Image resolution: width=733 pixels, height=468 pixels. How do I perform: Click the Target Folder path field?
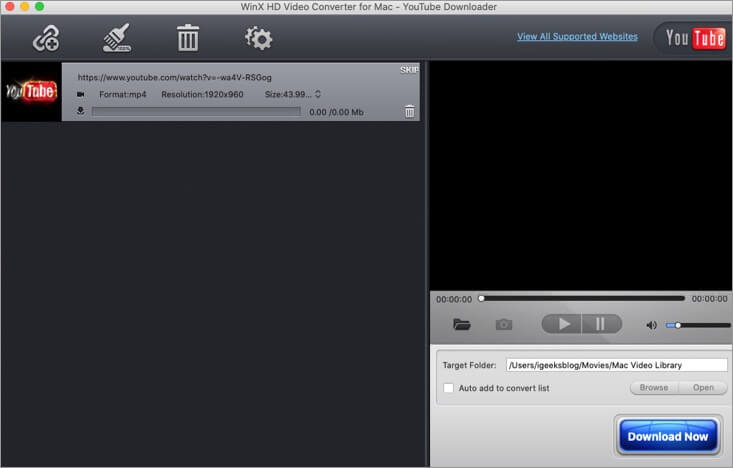point(616,365)
